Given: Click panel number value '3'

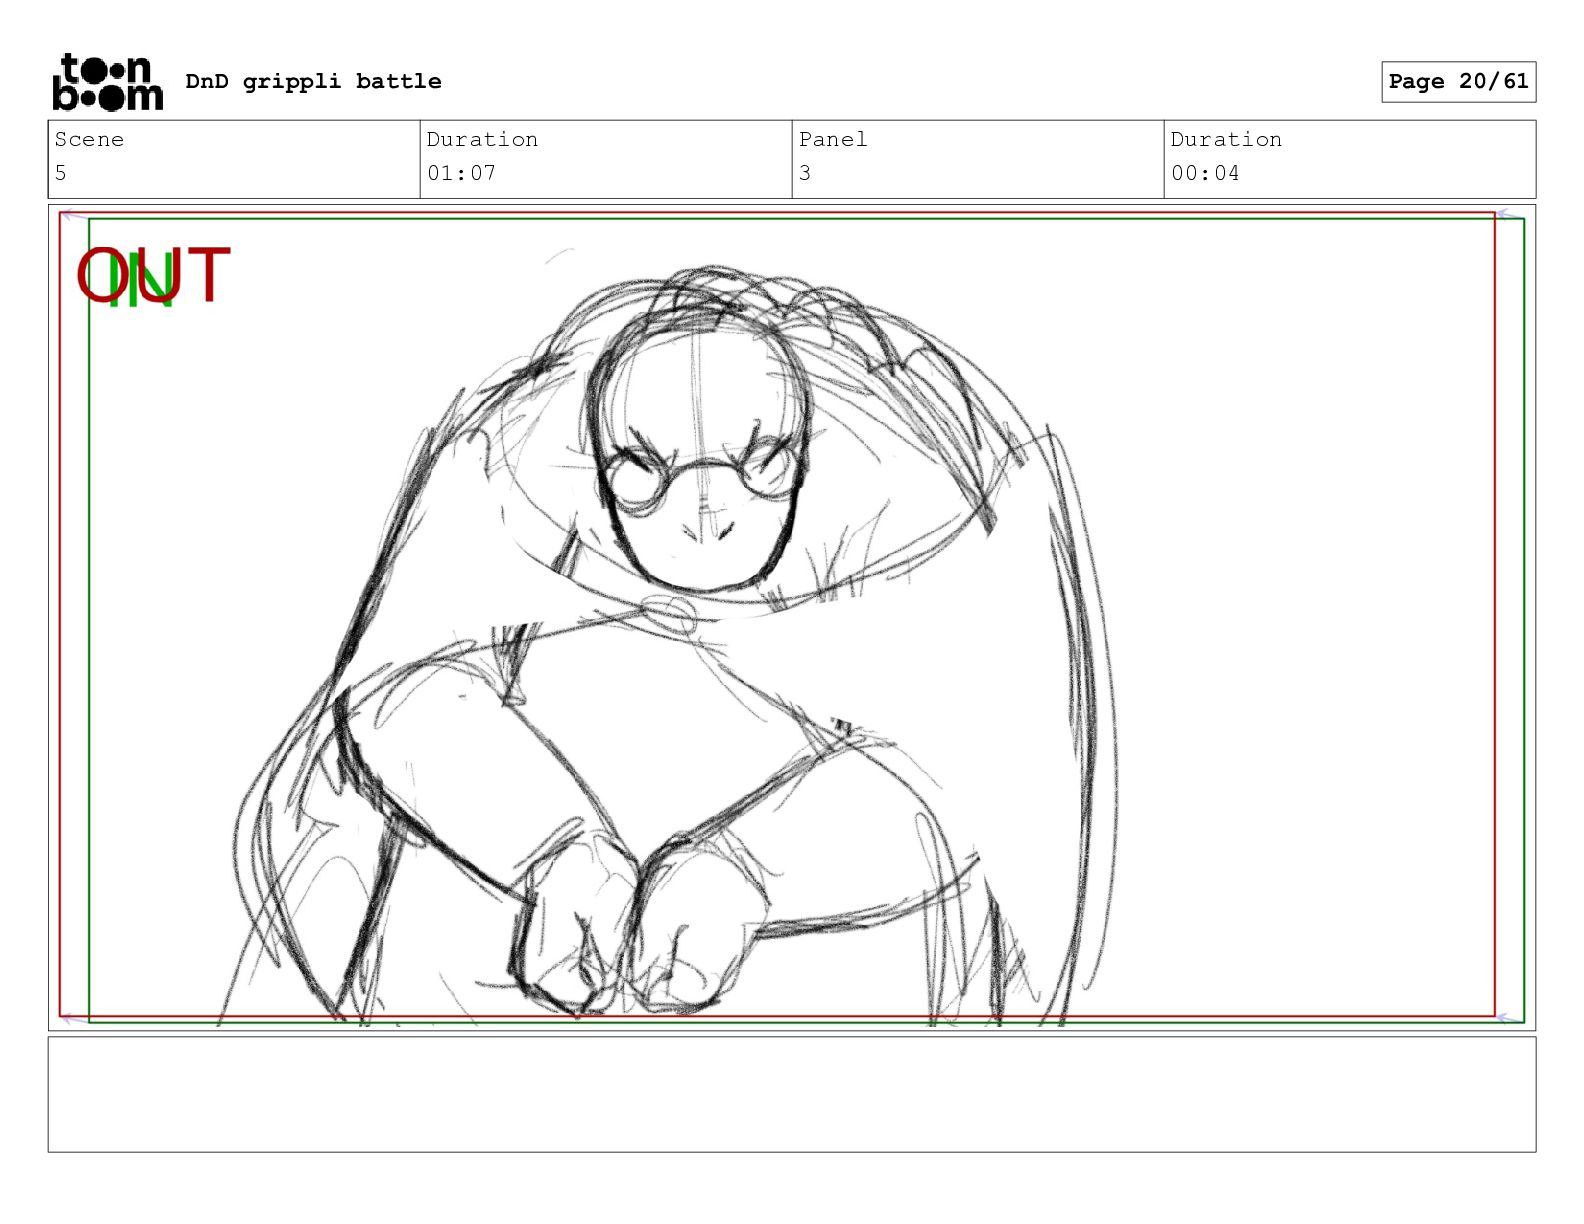Looking at the screenshot, I should 805,173.
